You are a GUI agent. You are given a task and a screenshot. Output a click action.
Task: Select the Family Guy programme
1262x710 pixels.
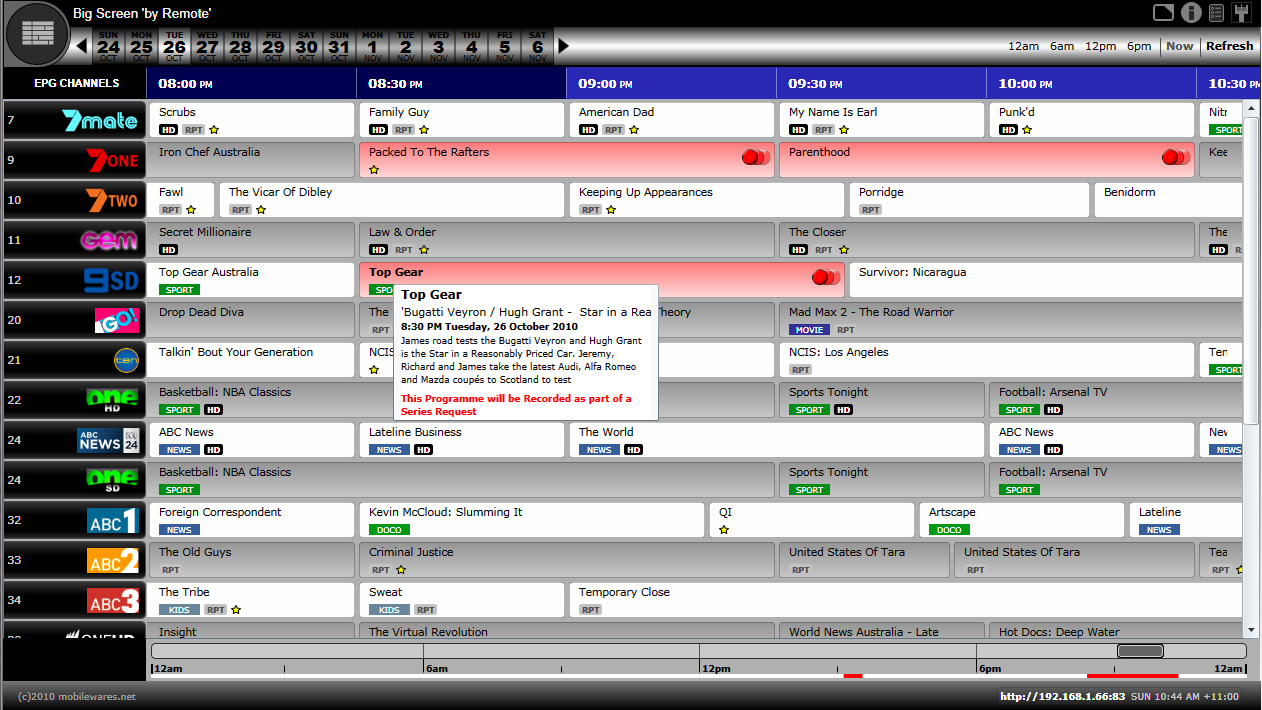pos(461,120)
